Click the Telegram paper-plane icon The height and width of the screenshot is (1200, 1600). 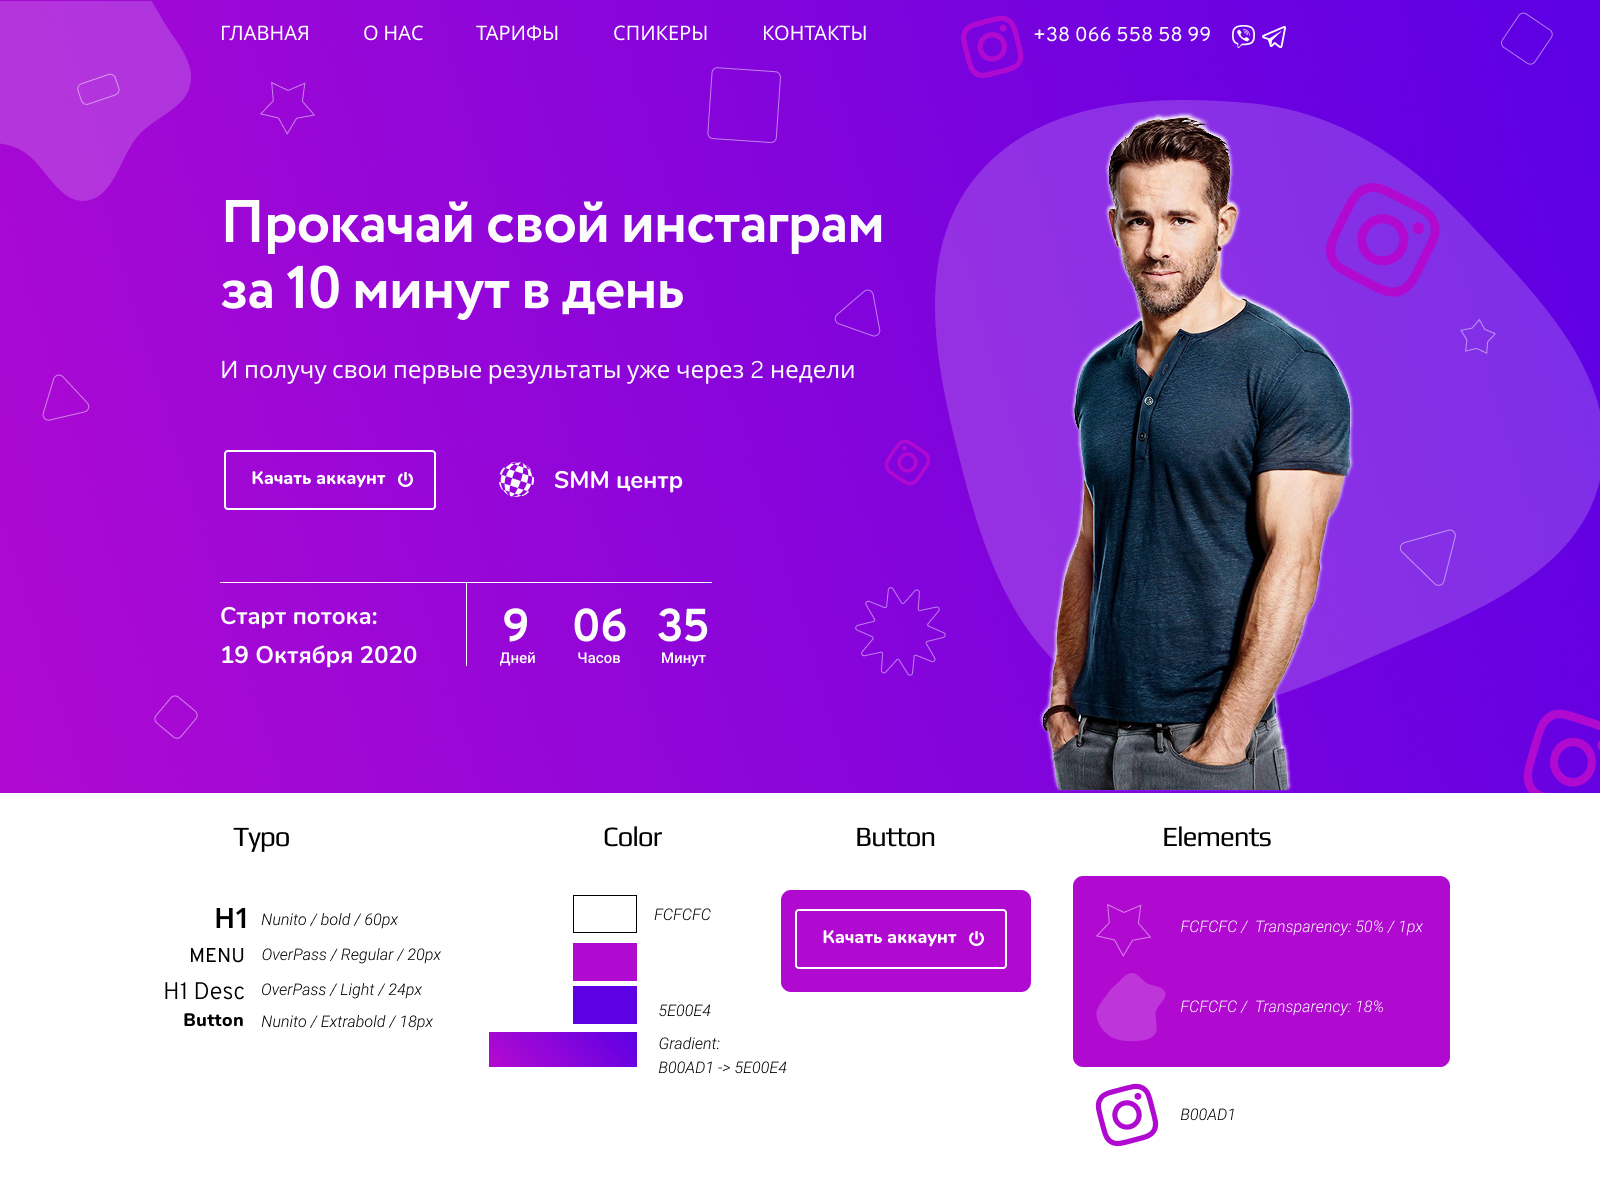[1274, 37]
